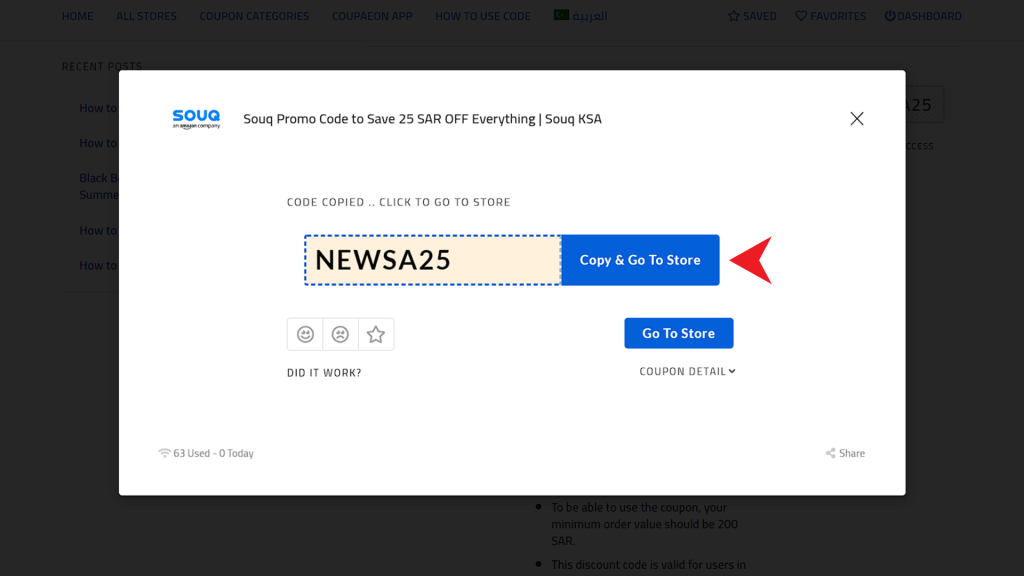
Task: Select ALL STORES from the navigation bar
Action: (x=146, y=15)
